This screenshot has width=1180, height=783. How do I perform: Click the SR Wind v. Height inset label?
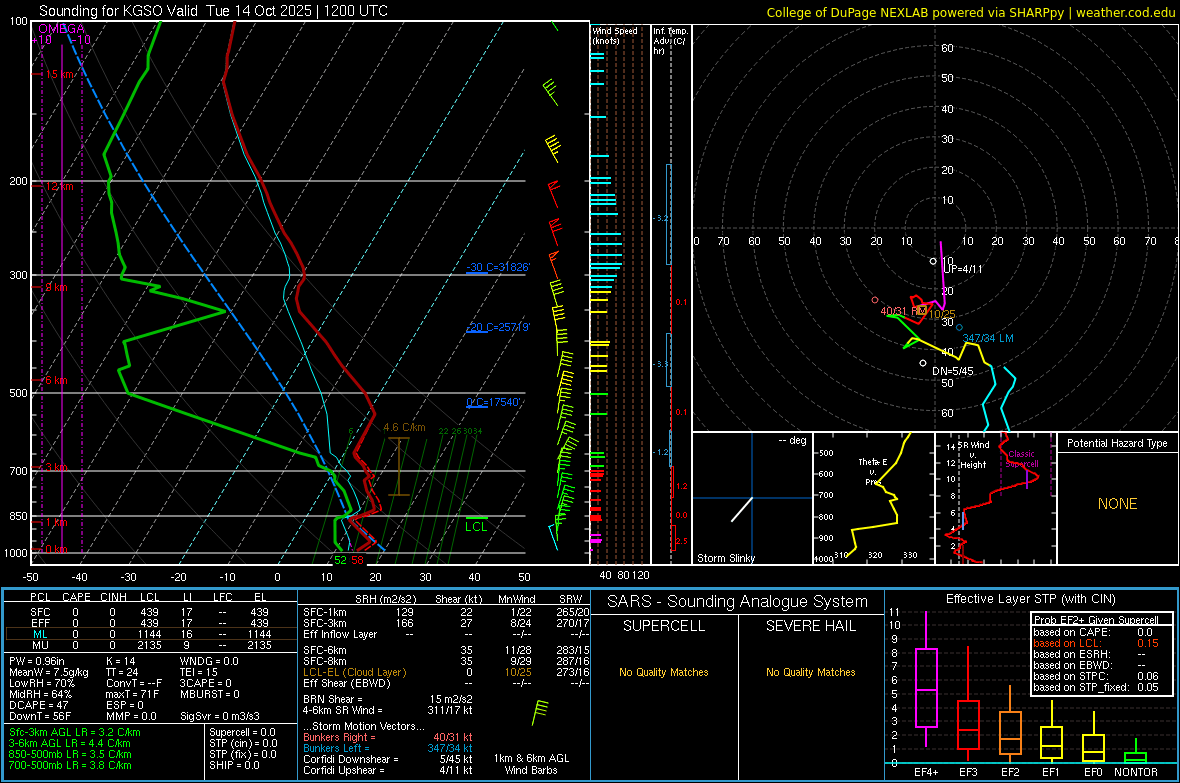click(973, 455)
